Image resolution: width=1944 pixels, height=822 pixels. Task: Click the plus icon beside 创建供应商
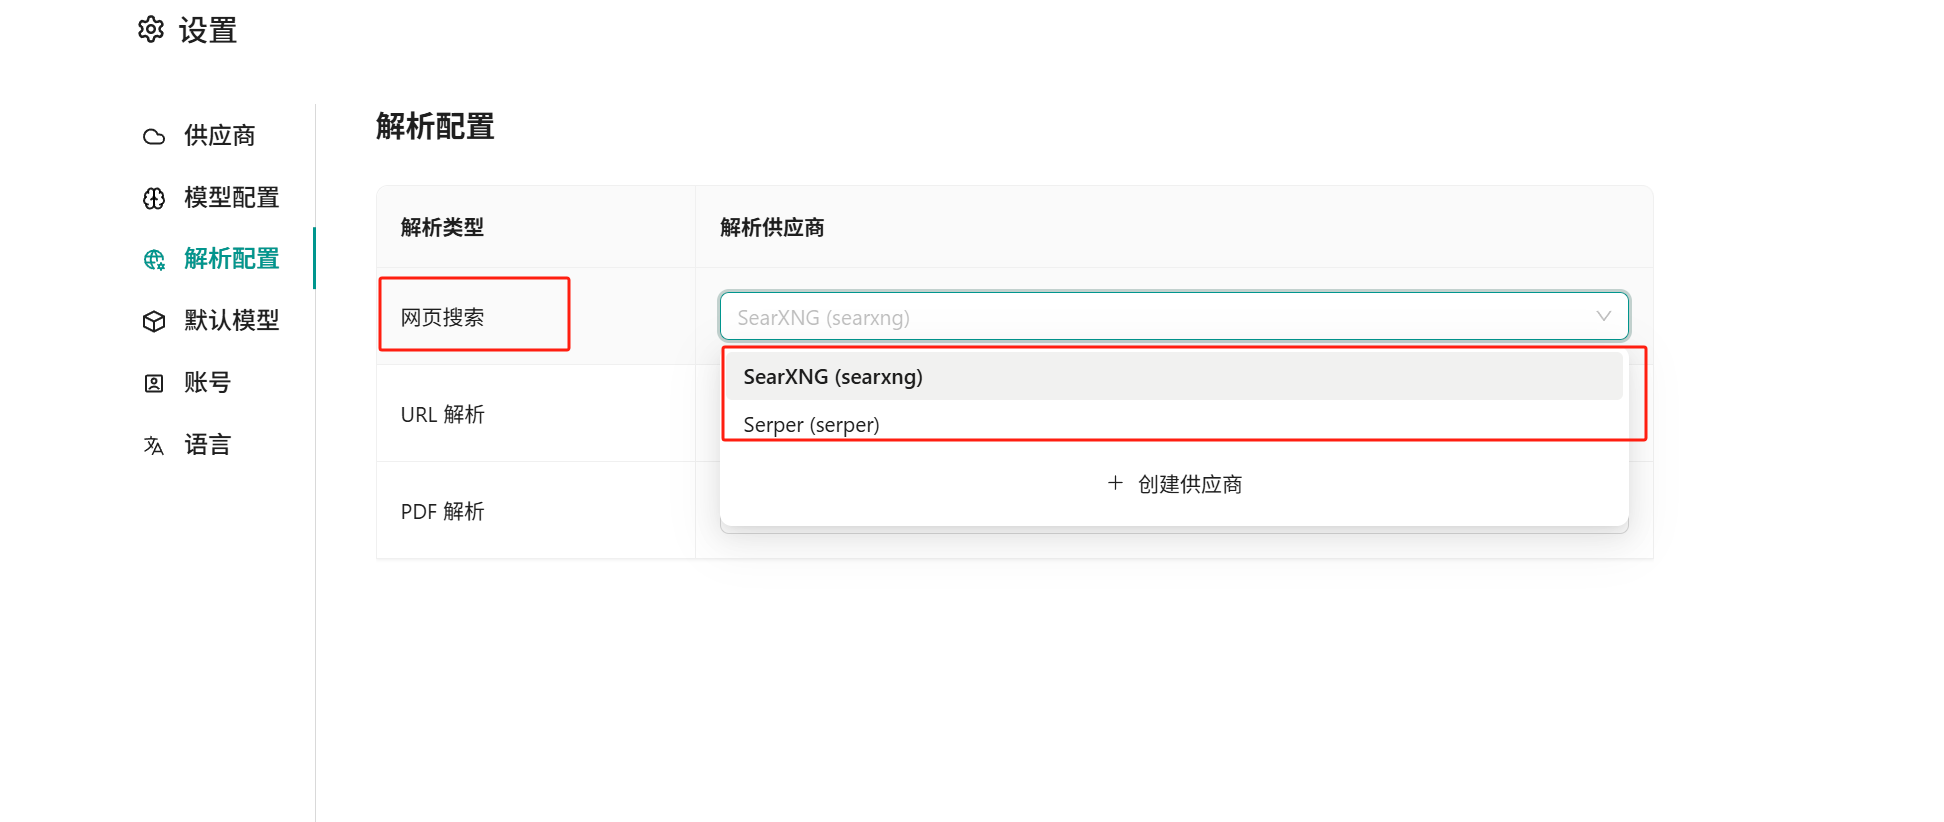(1115, 483)
